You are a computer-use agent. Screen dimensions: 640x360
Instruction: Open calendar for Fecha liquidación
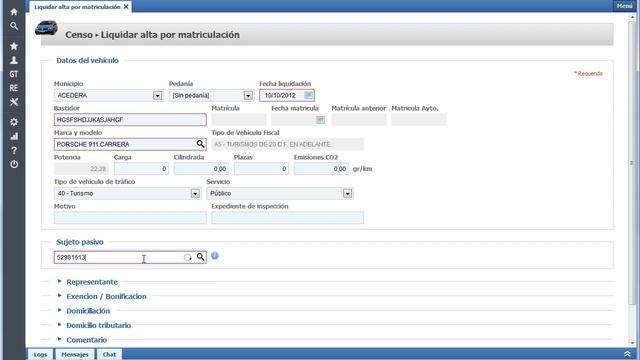(x=309, y=95)
